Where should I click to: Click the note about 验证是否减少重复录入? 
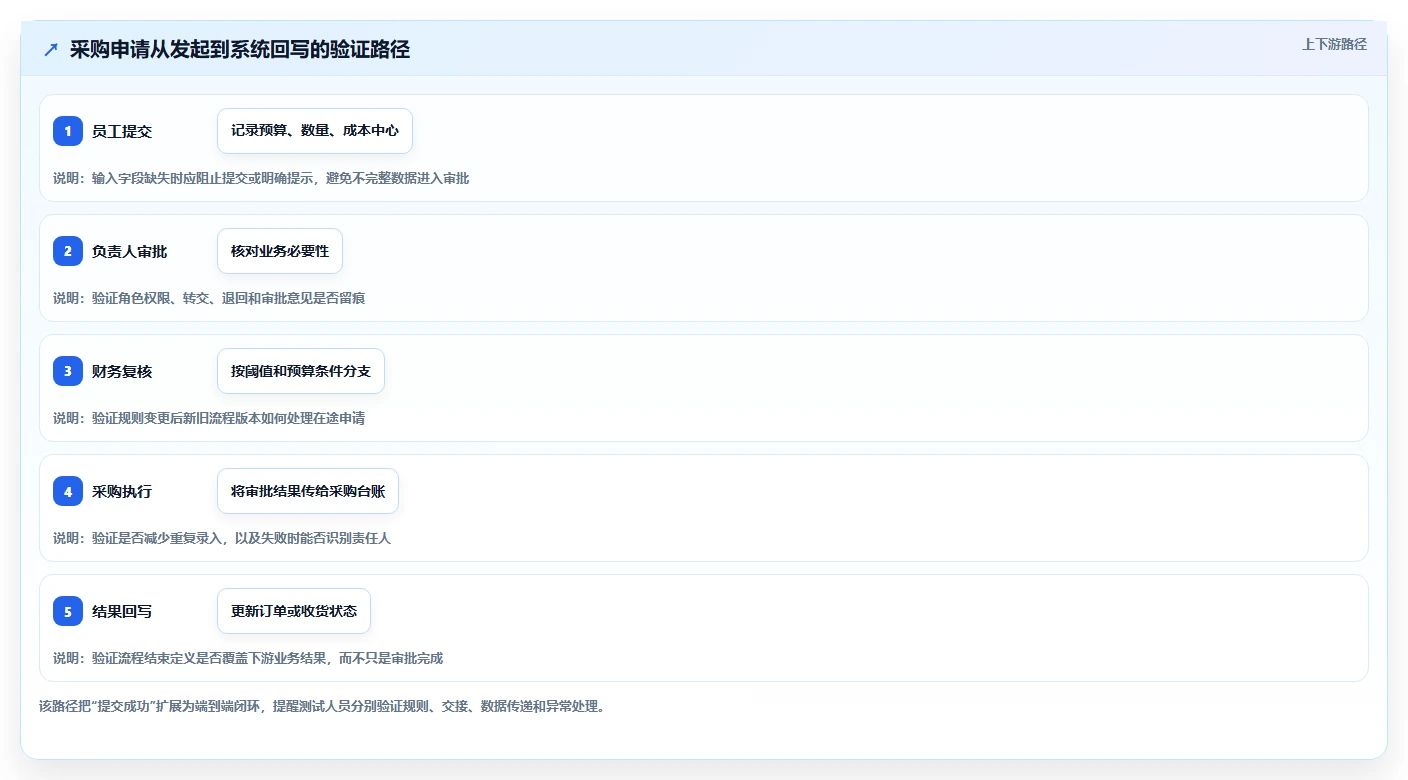[x=222, y=538]
